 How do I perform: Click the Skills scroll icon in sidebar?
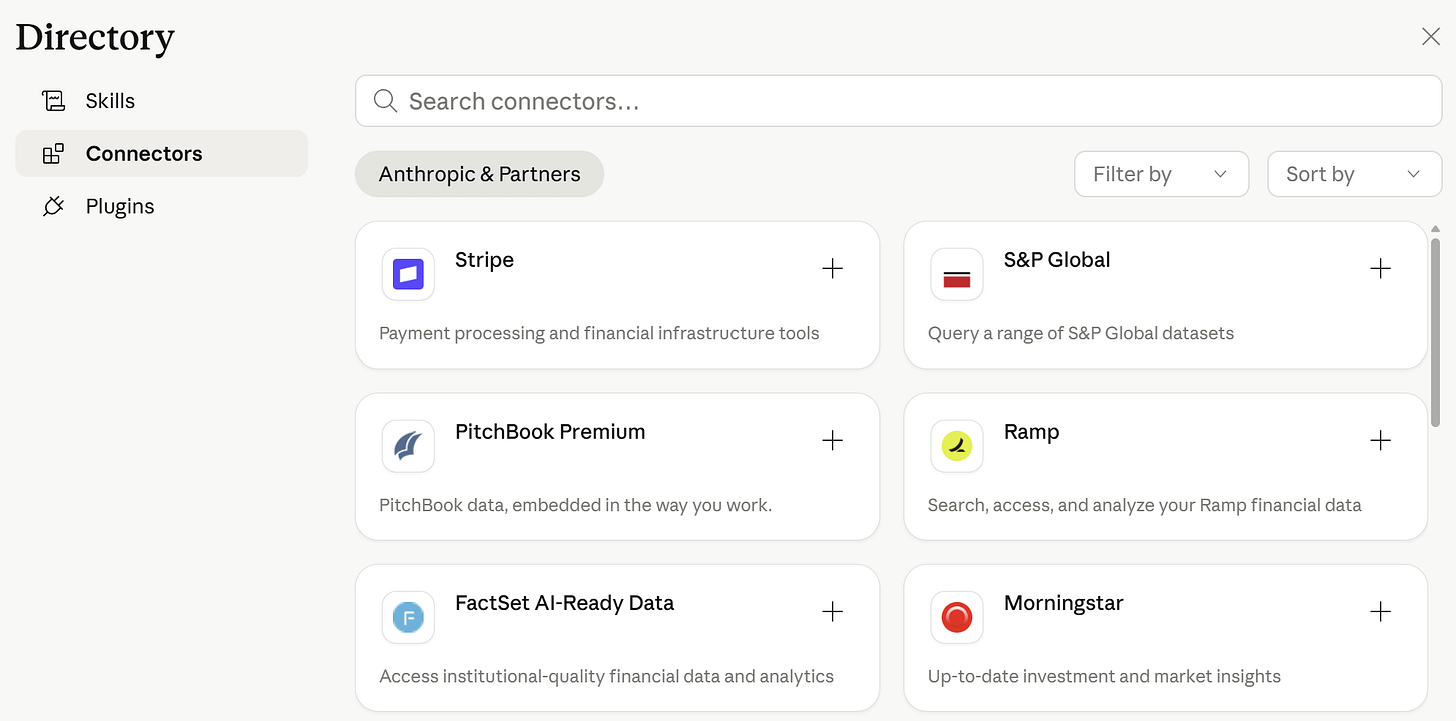tap(52, 101)
